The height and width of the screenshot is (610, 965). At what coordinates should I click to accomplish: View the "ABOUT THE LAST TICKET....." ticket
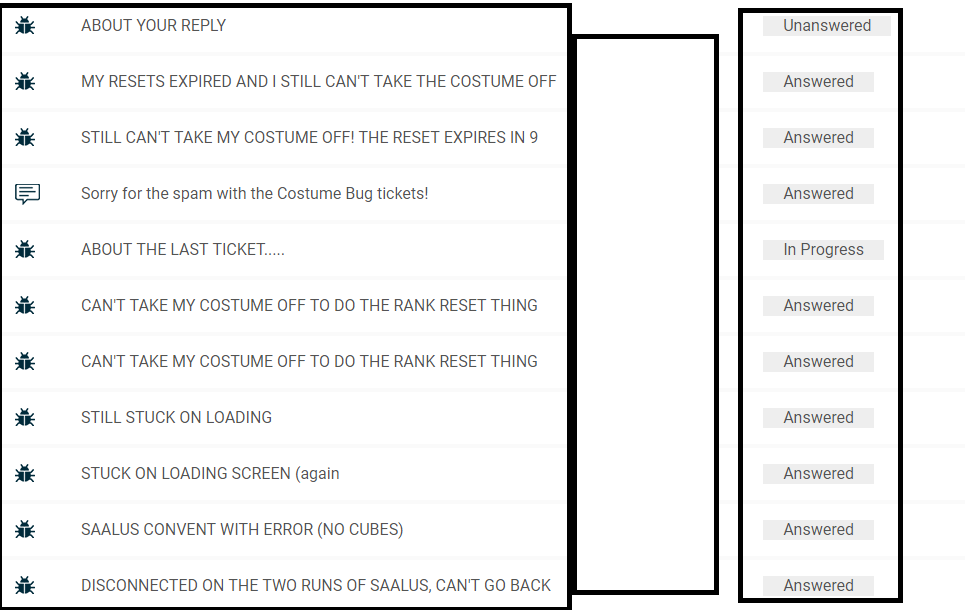tap(182, 250)
